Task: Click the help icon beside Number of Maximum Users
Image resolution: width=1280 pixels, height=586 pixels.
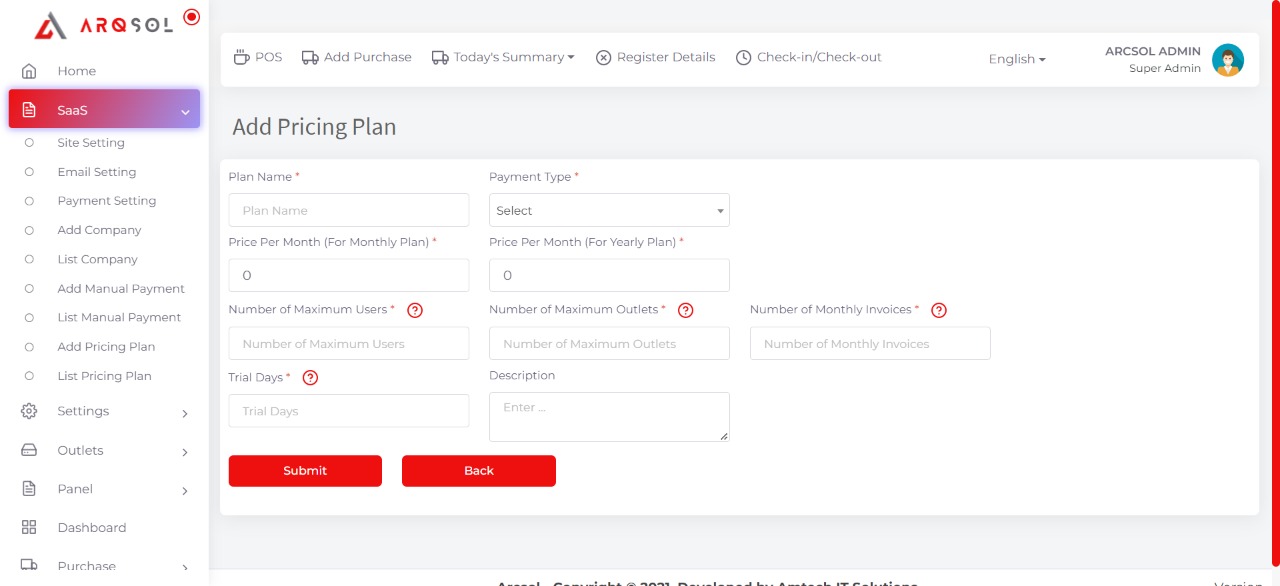Action: pos(415,310)
